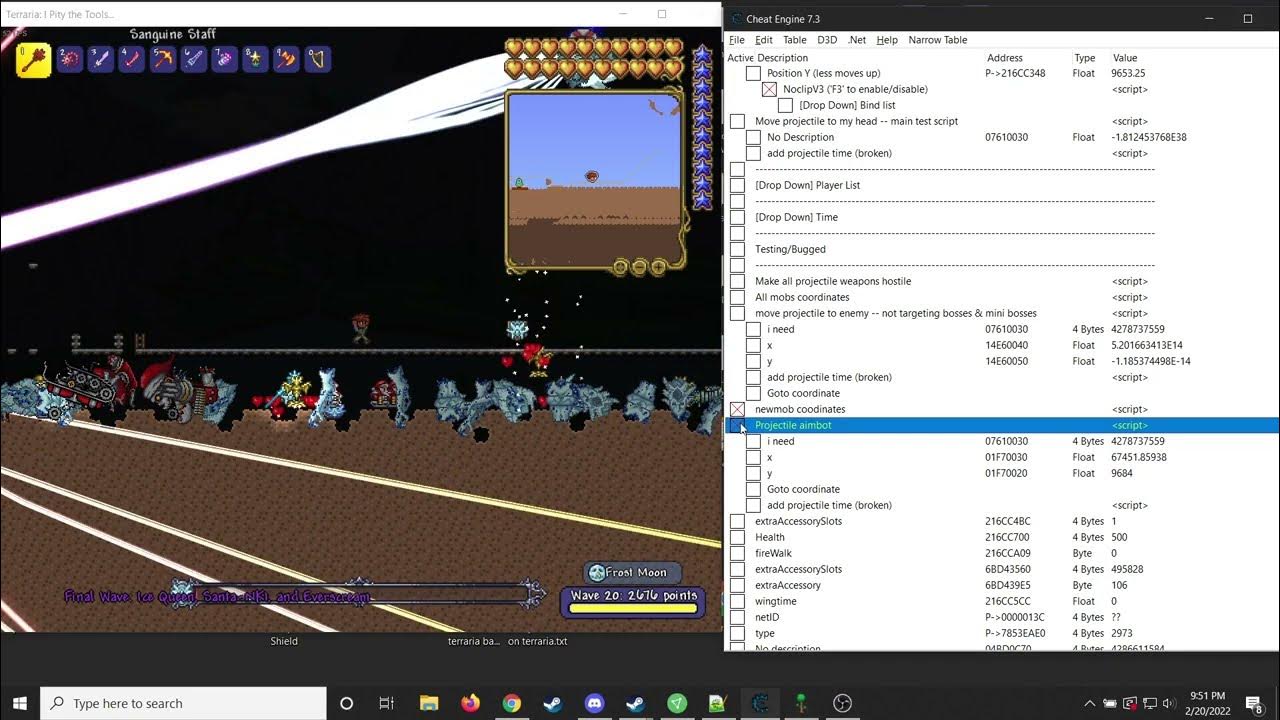Select the harp in hotbar slot 0

317,59
